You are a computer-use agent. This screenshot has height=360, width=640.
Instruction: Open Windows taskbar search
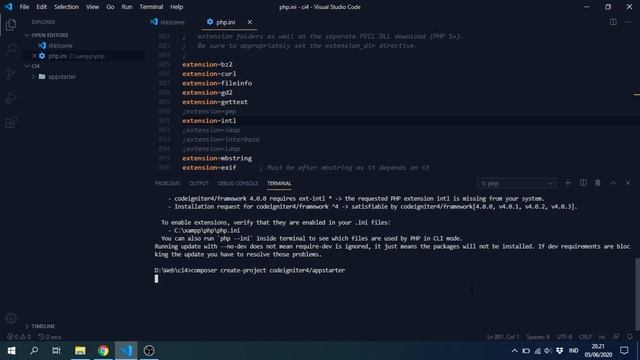[34, 351]
